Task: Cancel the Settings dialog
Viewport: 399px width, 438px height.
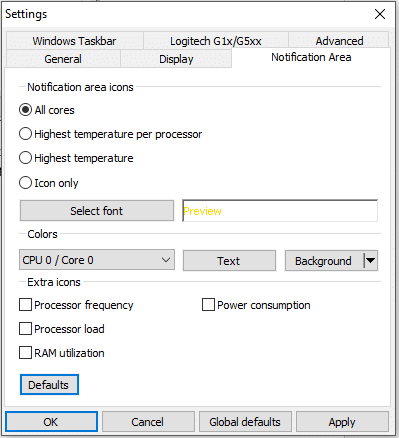Action: tap(148, 422)
